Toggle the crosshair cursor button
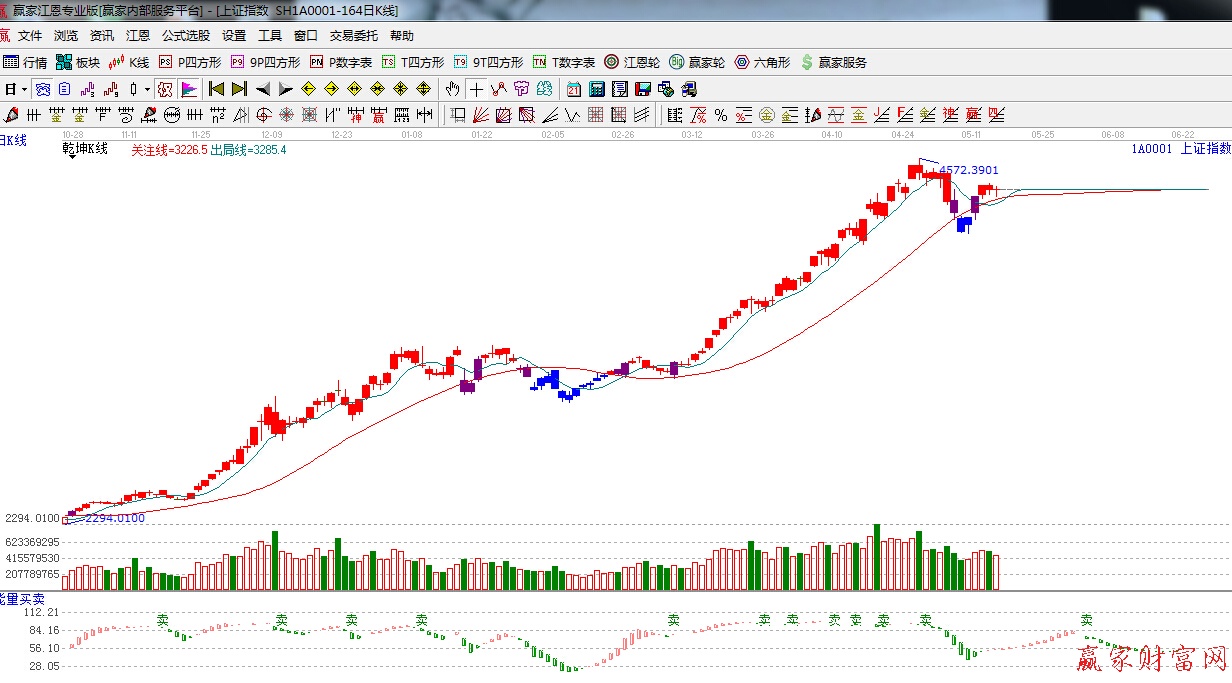The width and height of the screenshot is (1232, 683). tap(477, 89)
